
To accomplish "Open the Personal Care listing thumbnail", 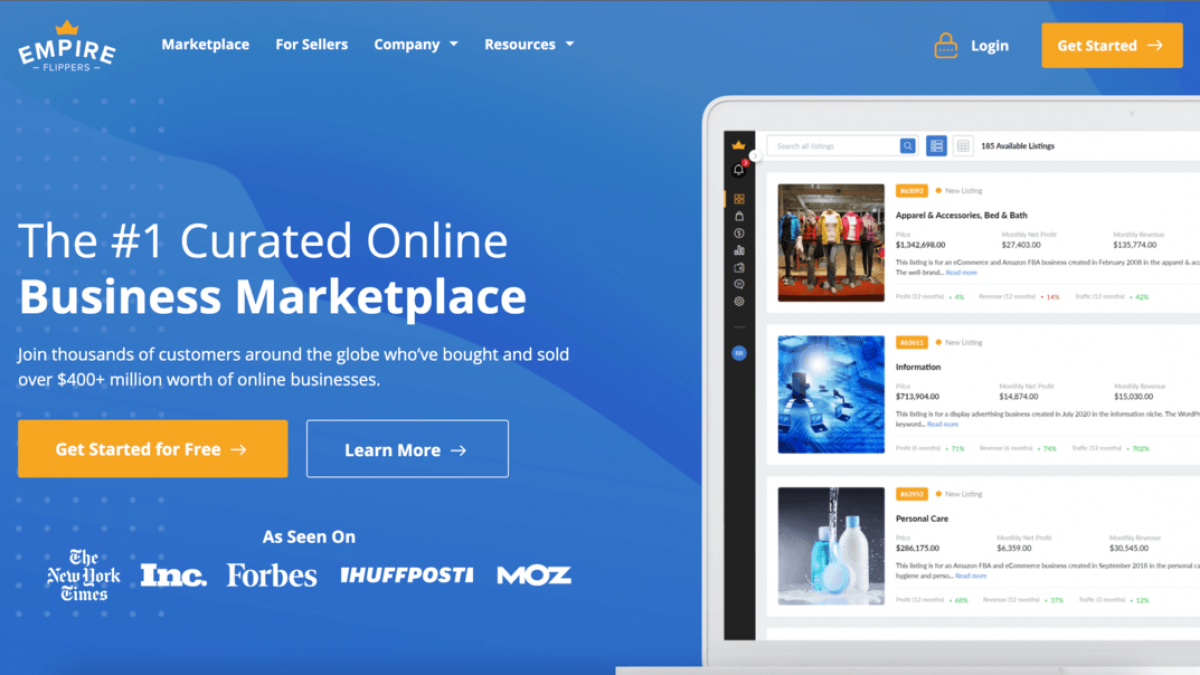I will click(831, 547).
